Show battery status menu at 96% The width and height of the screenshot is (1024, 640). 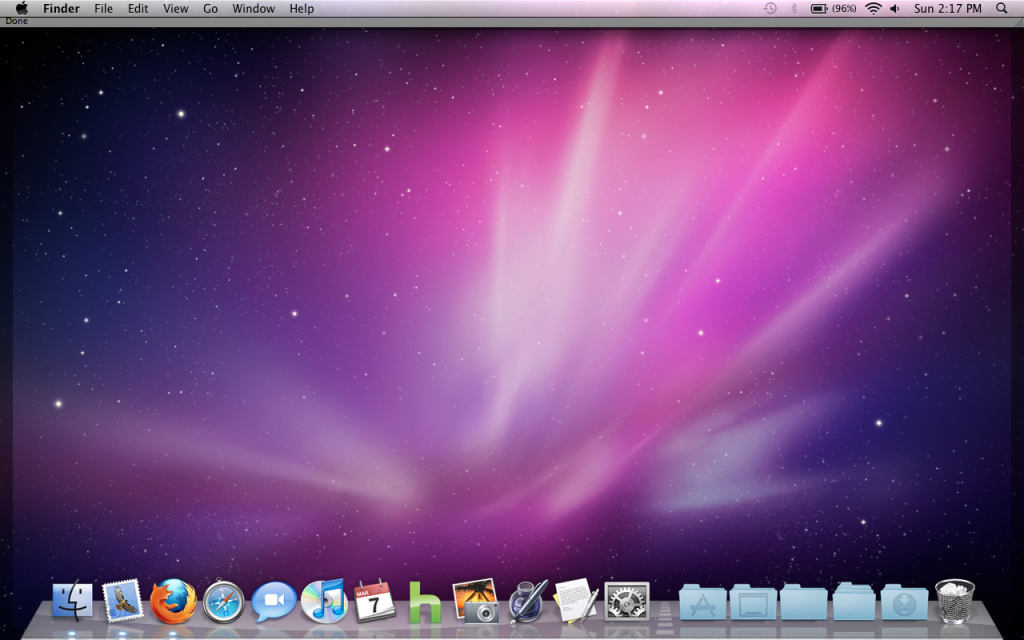click(x=834, y=8)
